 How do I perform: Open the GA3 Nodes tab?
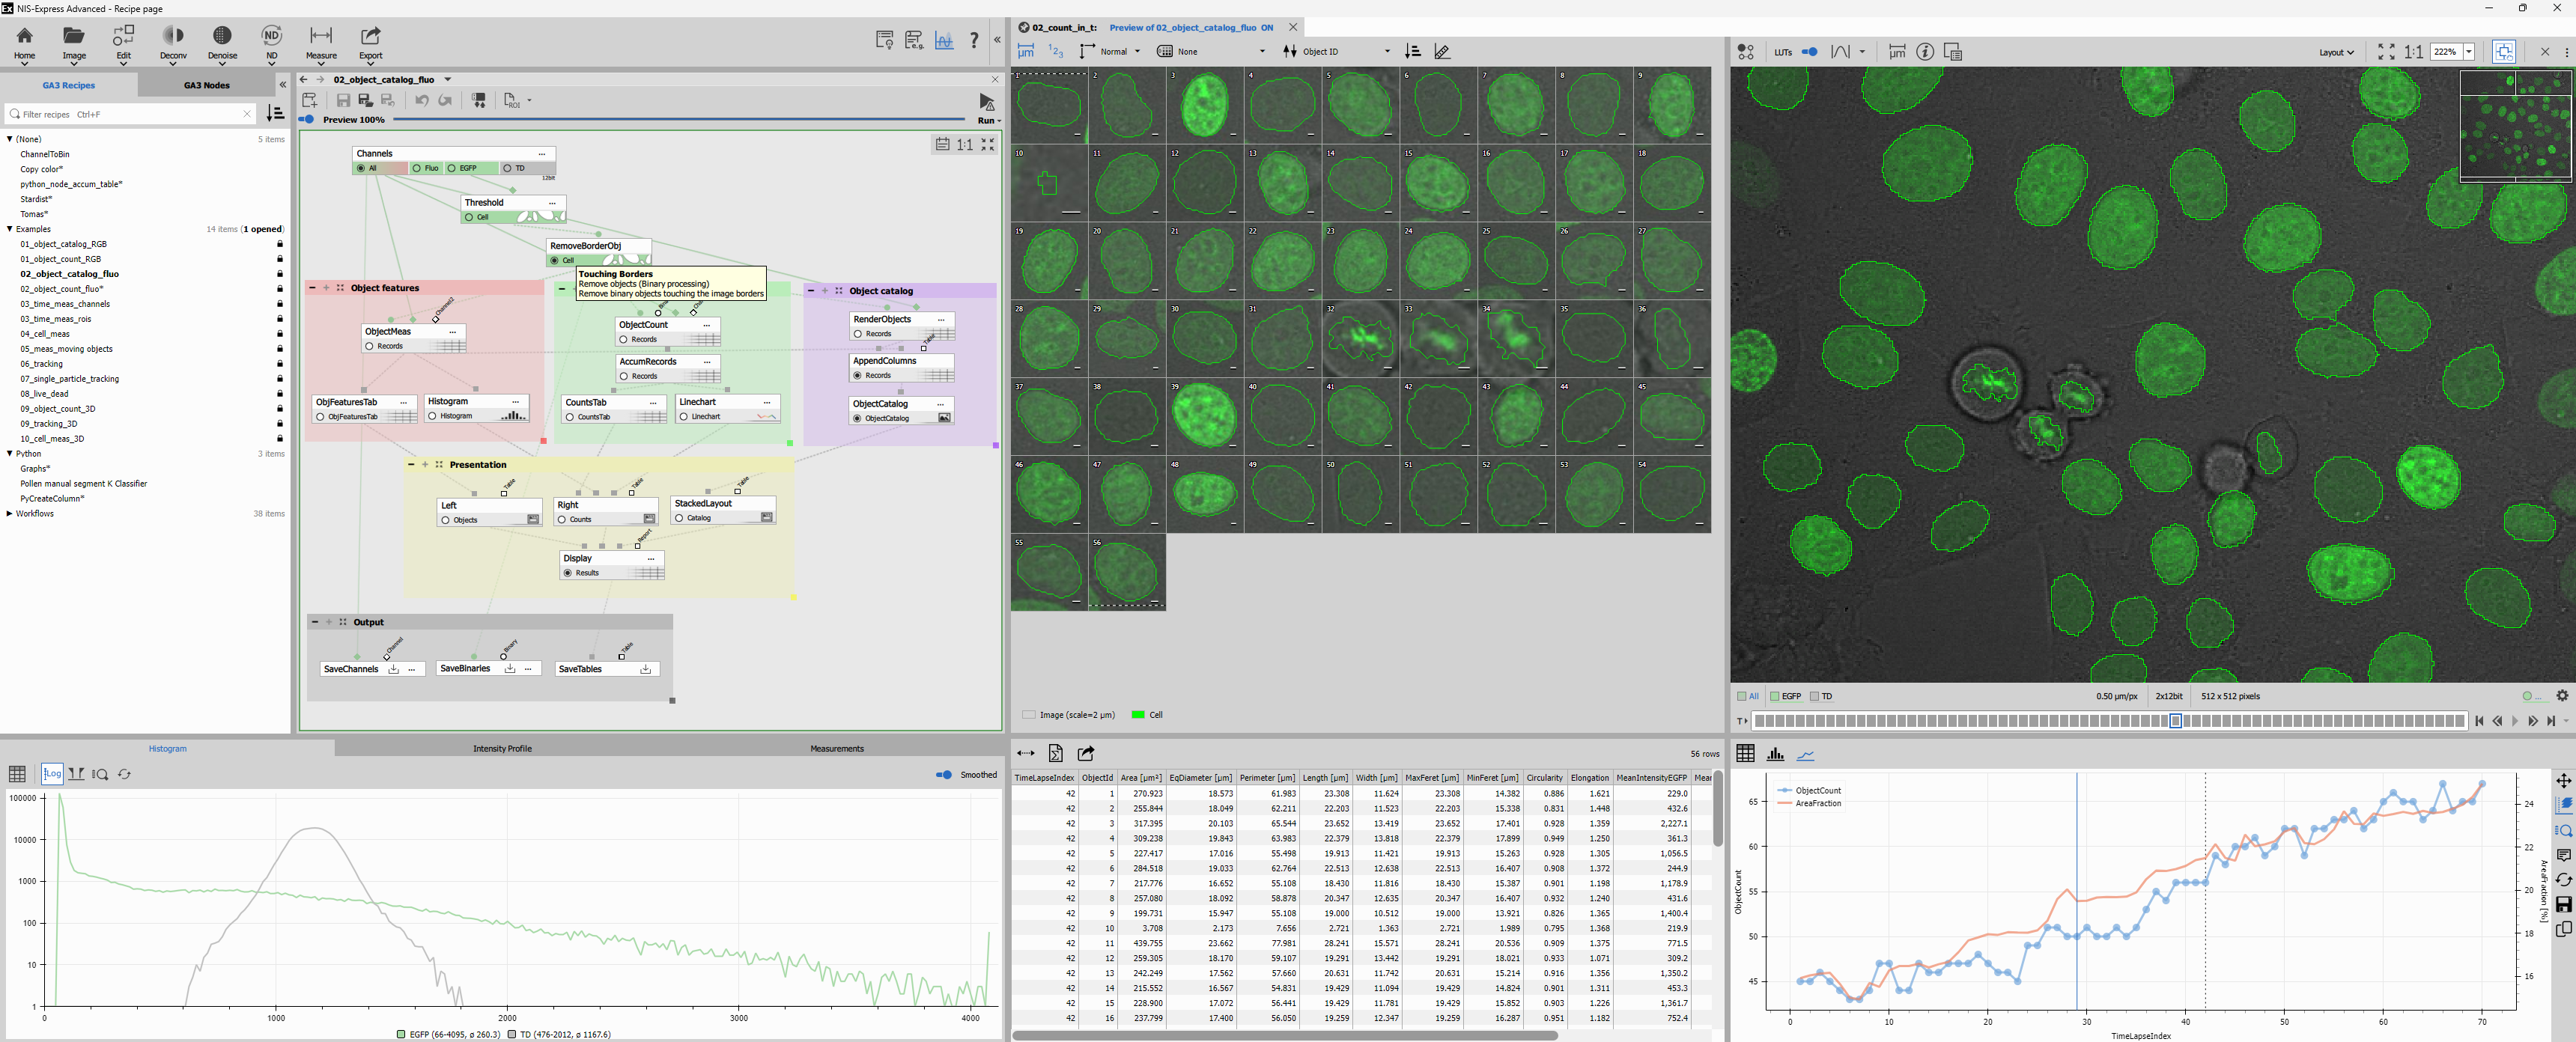coord(205,84)
